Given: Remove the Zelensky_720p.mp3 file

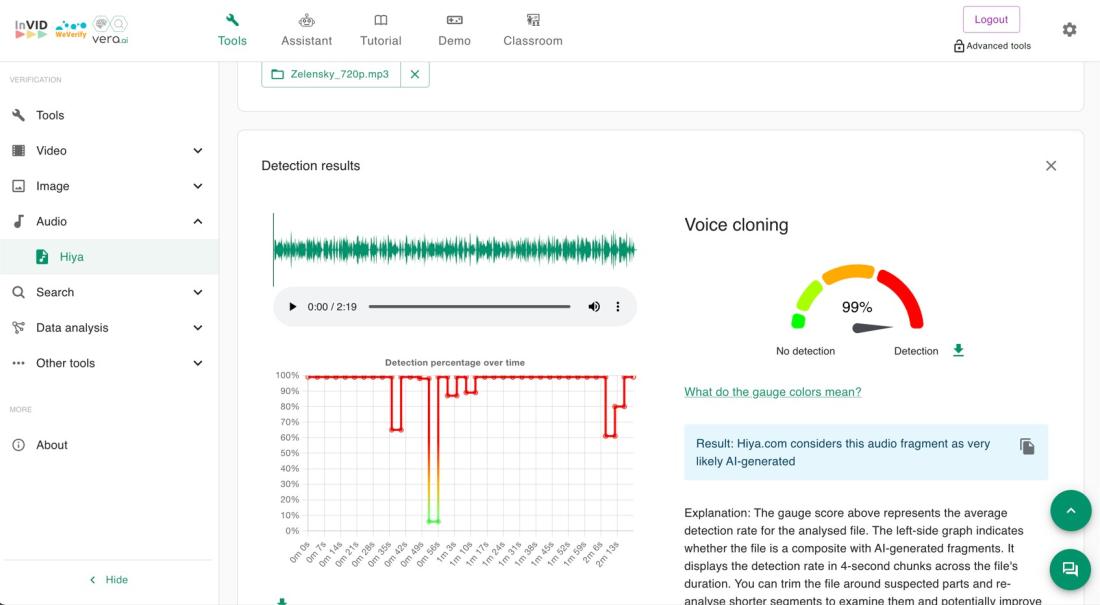Looking at the screenshot, I should coord(415,74).
